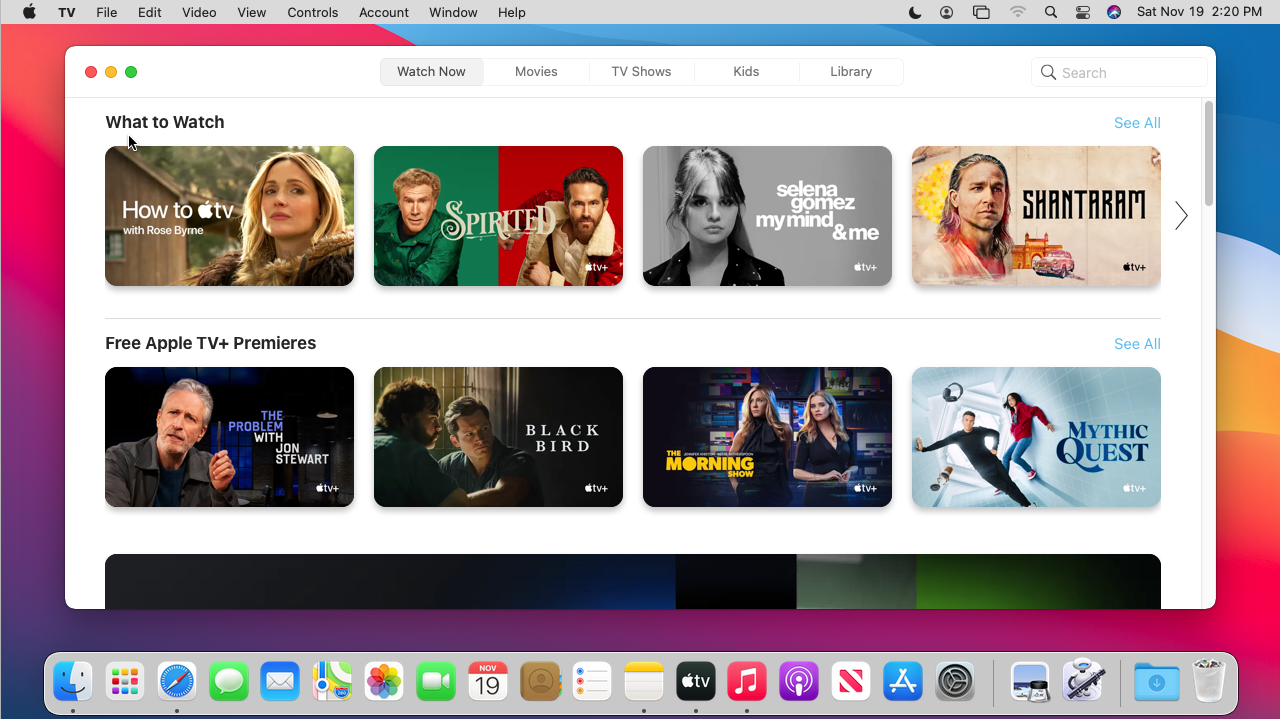1280x719 pixels.
Task: Open the Music app in the Dock
Action: pos(747,682)
